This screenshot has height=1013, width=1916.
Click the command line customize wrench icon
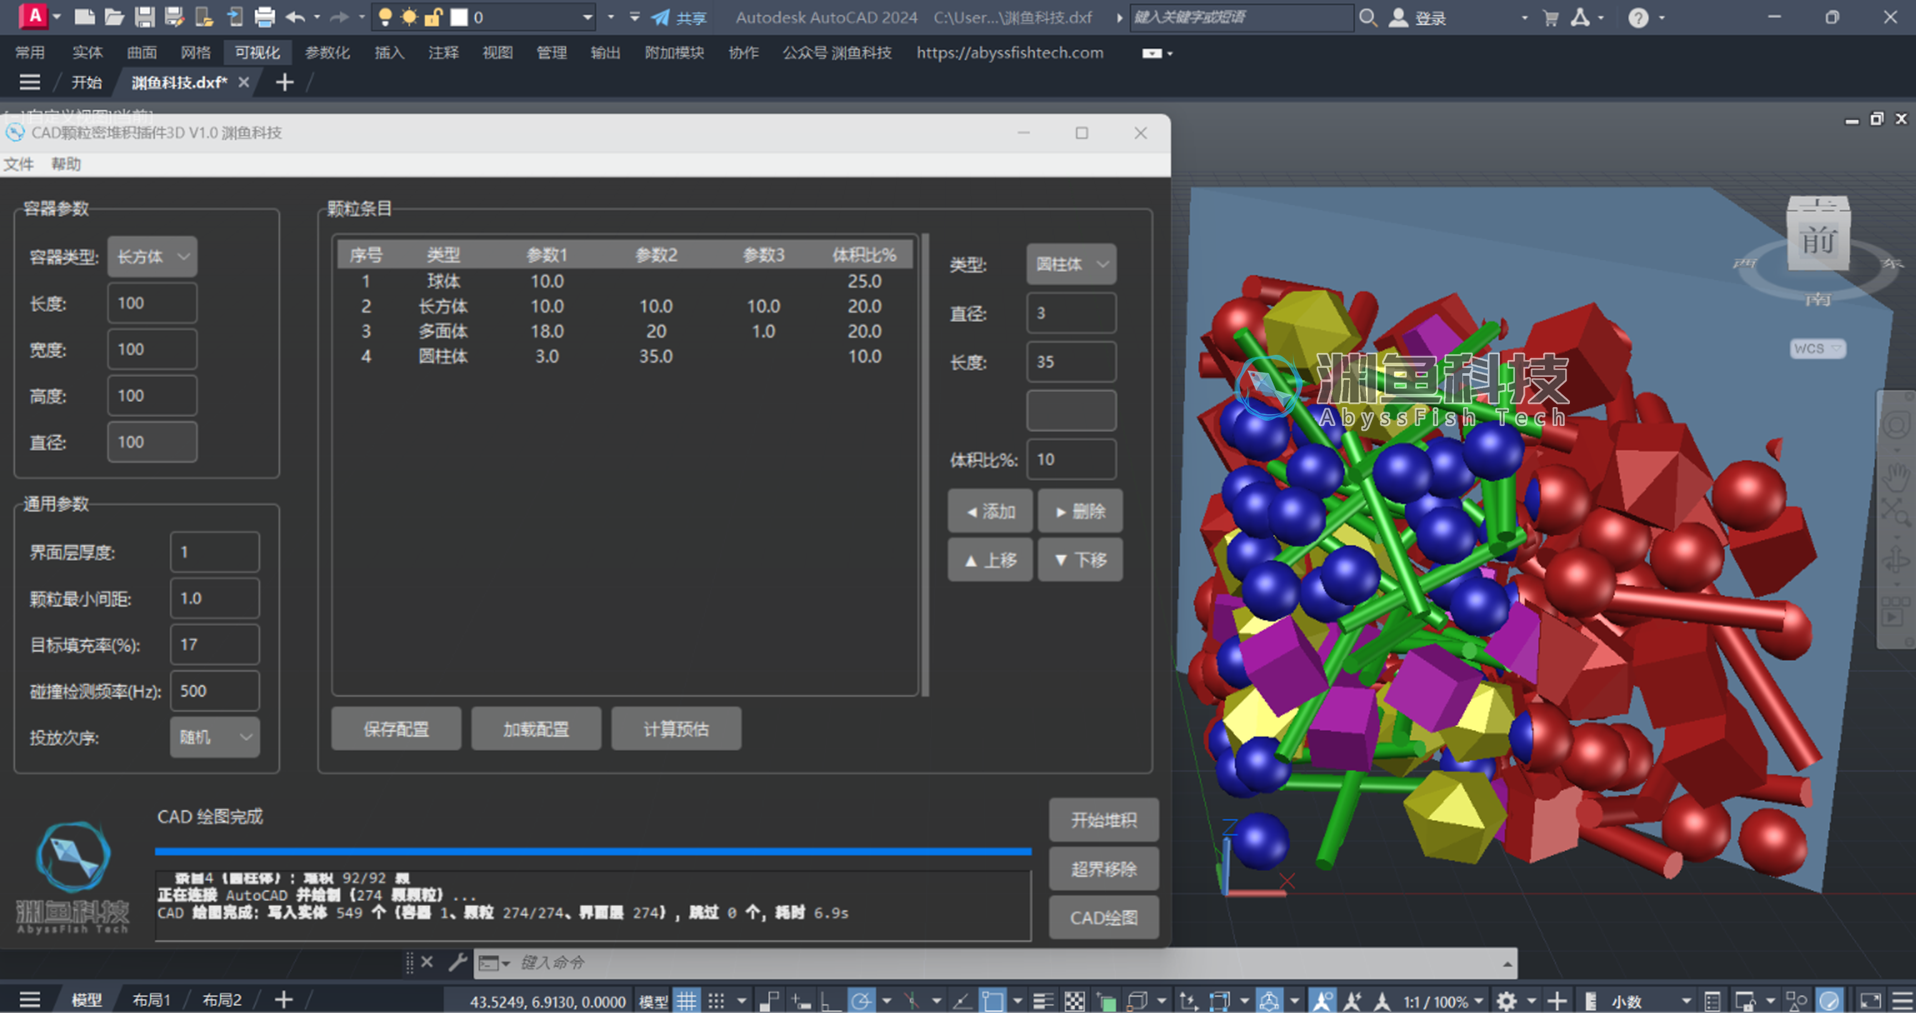[x=457, y=962]
